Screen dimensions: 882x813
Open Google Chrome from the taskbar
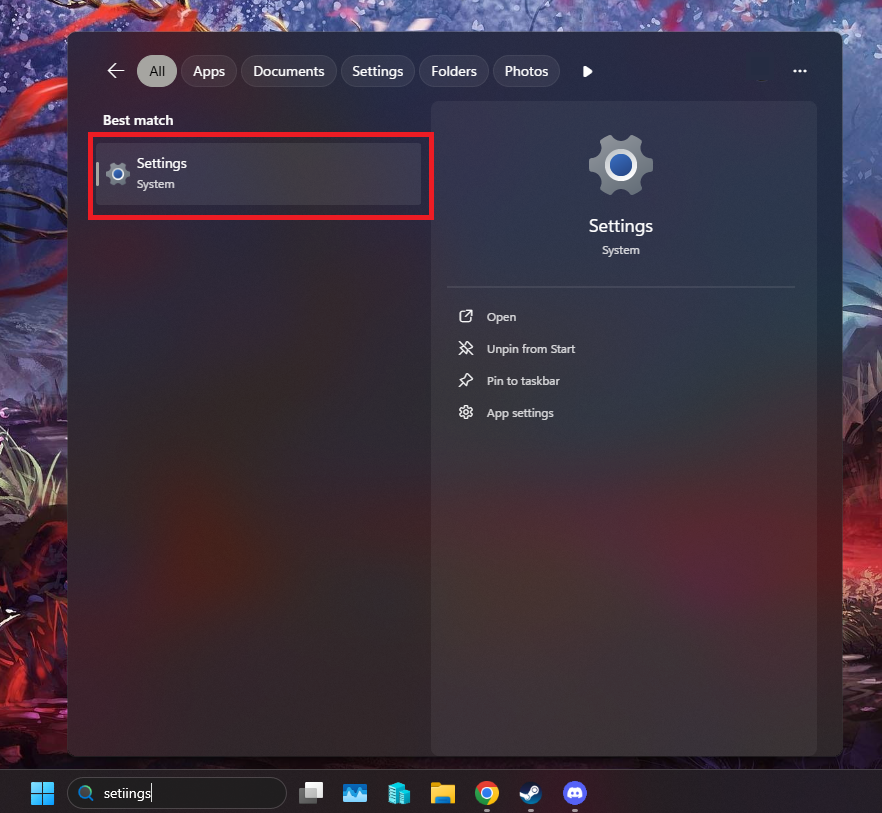tap(487, 793)
